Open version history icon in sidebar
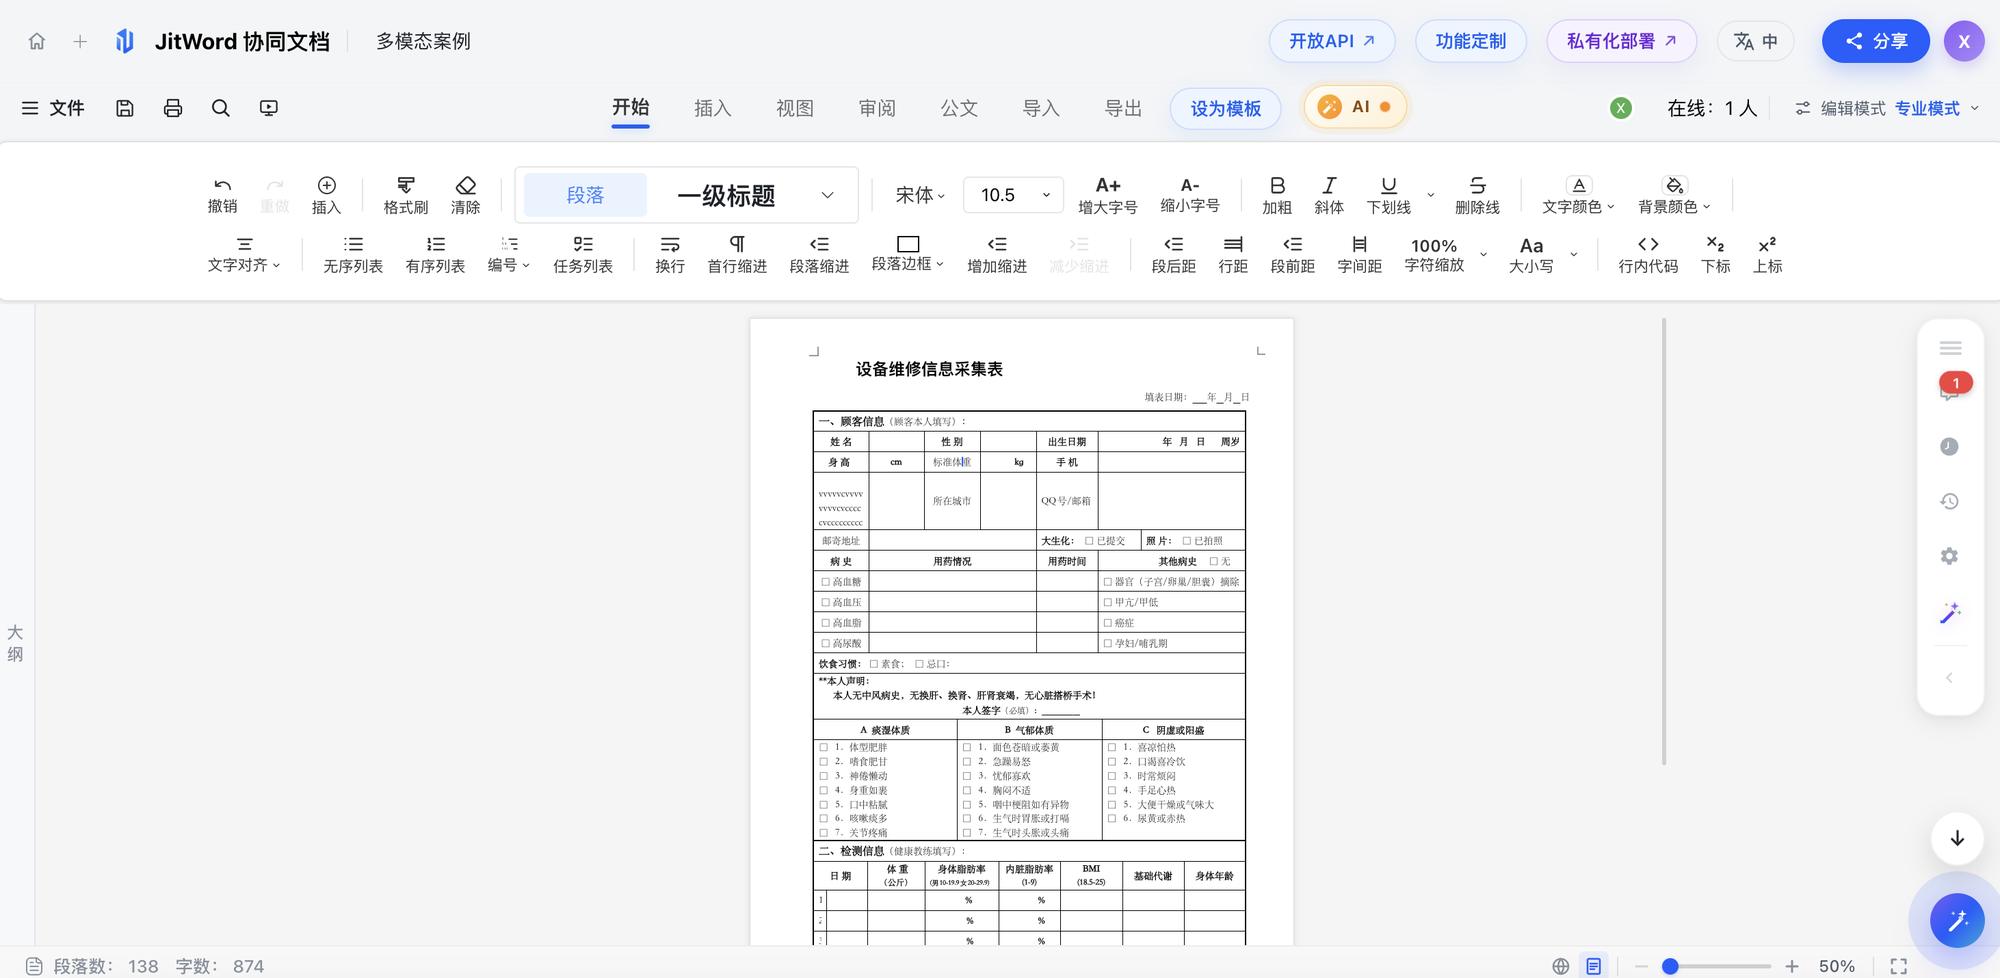 tap(1949, 501)
